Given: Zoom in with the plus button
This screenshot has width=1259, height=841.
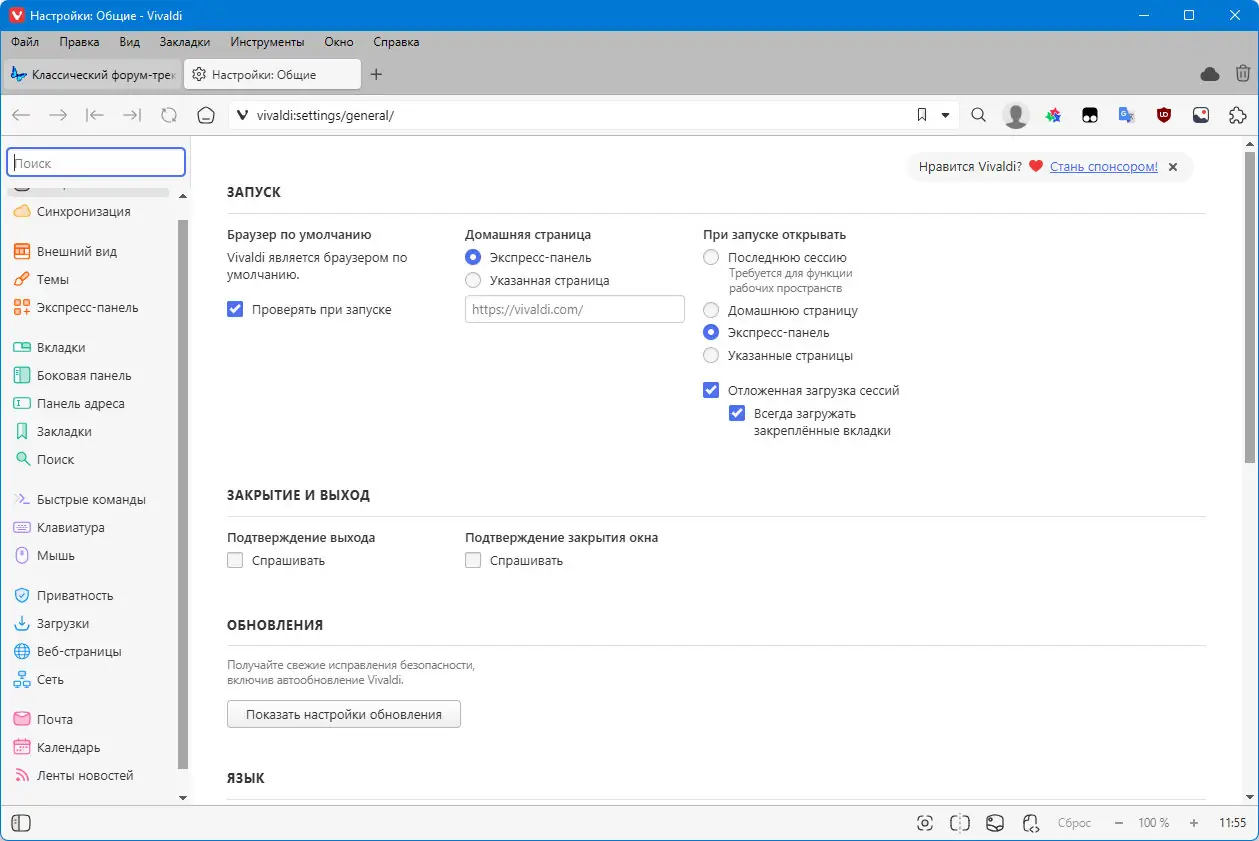Looking at the screenshot, I should (1194, 823).
